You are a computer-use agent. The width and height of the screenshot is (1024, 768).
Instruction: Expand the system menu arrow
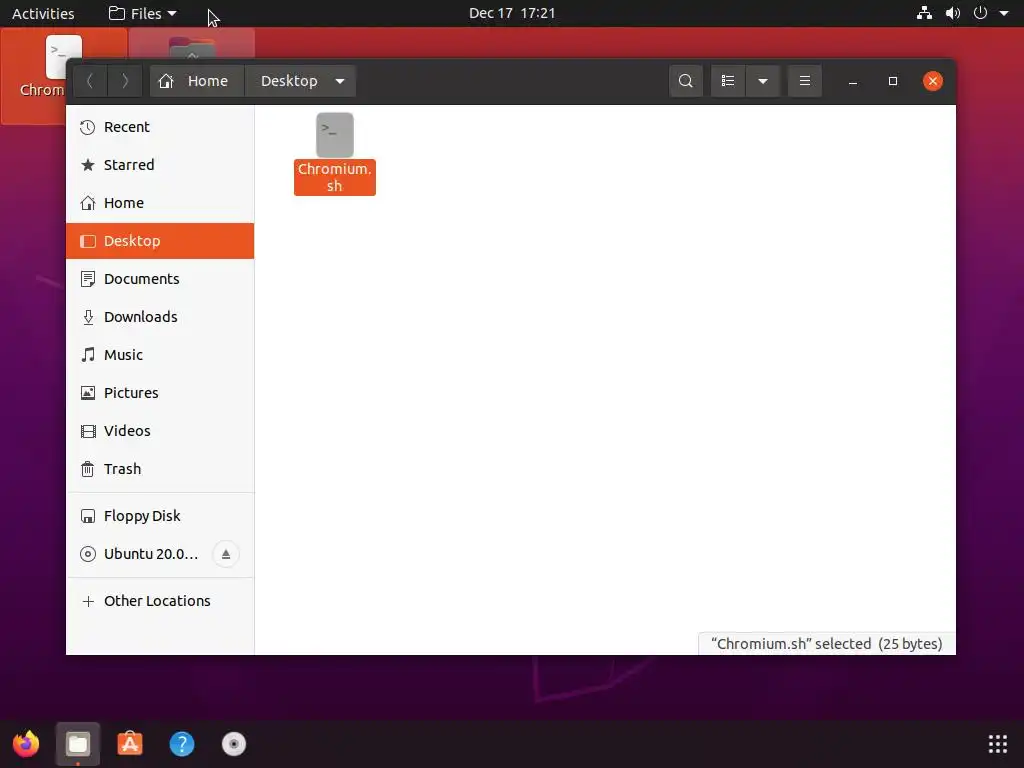1004,13
